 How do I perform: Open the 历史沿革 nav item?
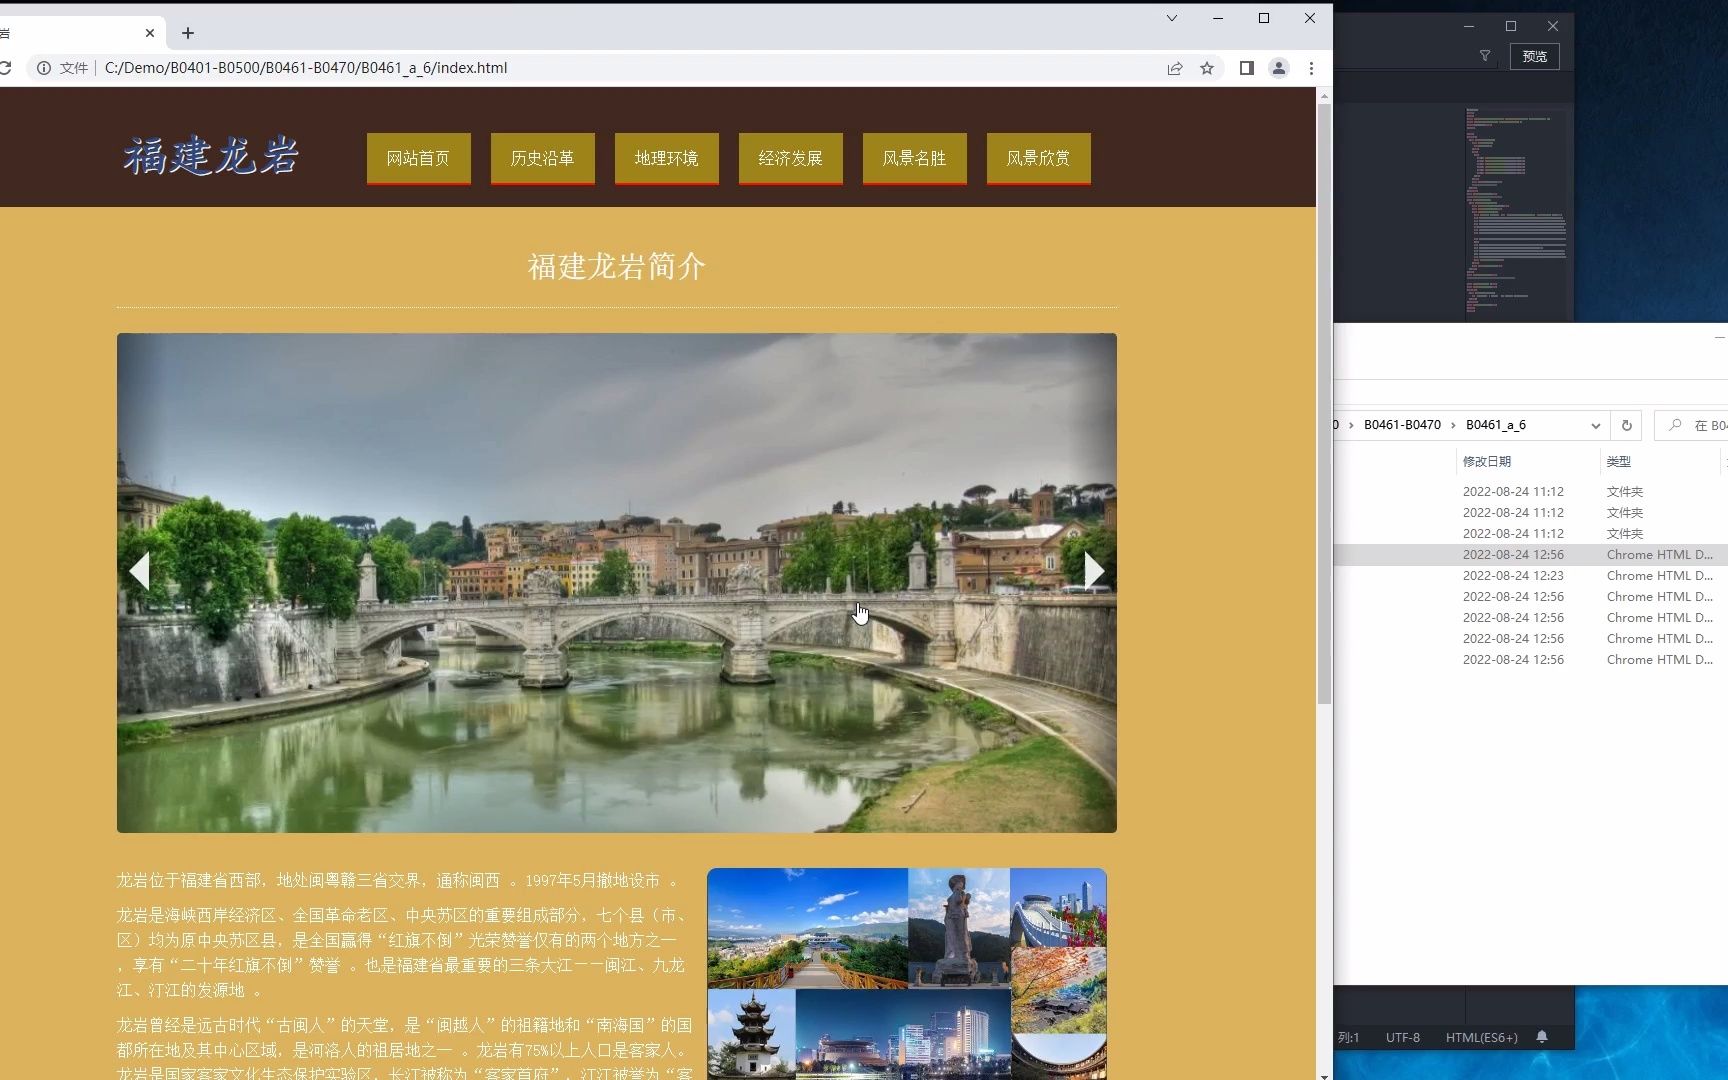pos(543,158)
